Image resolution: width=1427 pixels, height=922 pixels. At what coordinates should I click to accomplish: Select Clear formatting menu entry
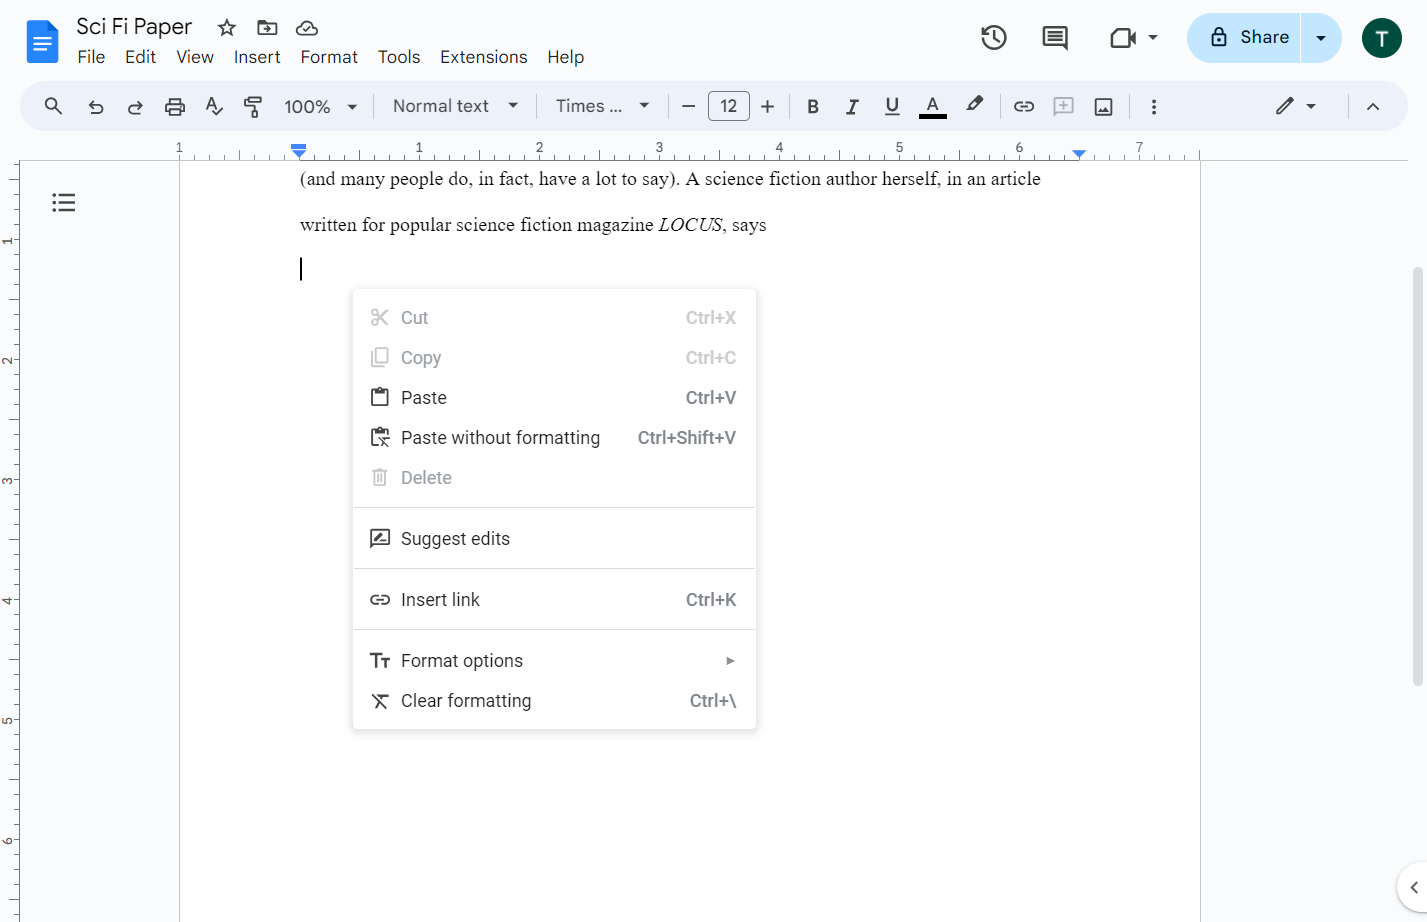coord(554,701)
